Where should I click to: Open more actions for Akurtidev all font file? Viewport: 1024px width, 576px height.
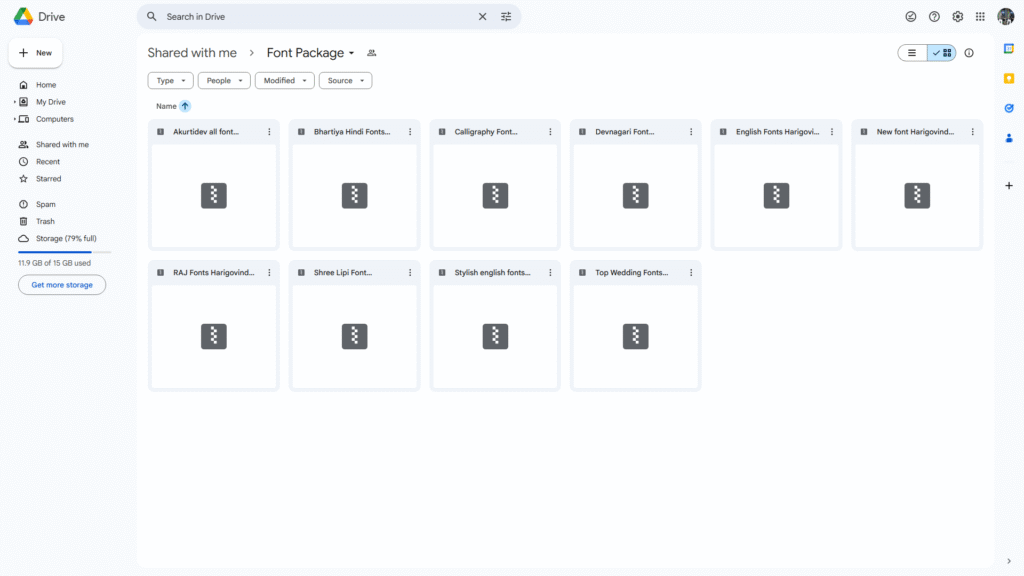[269, 132]
